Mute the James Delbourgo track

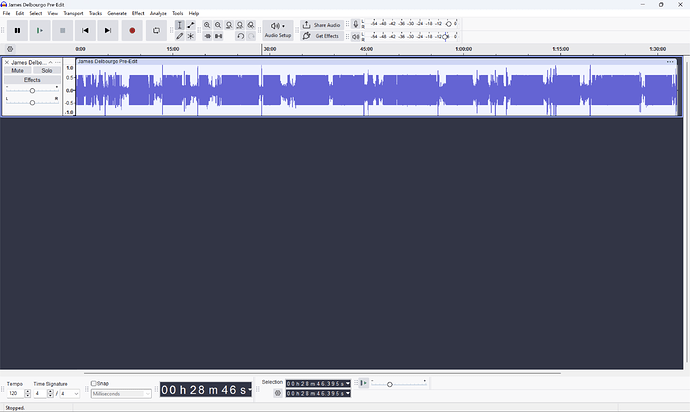pyautogui.click(x=18, y=70)
